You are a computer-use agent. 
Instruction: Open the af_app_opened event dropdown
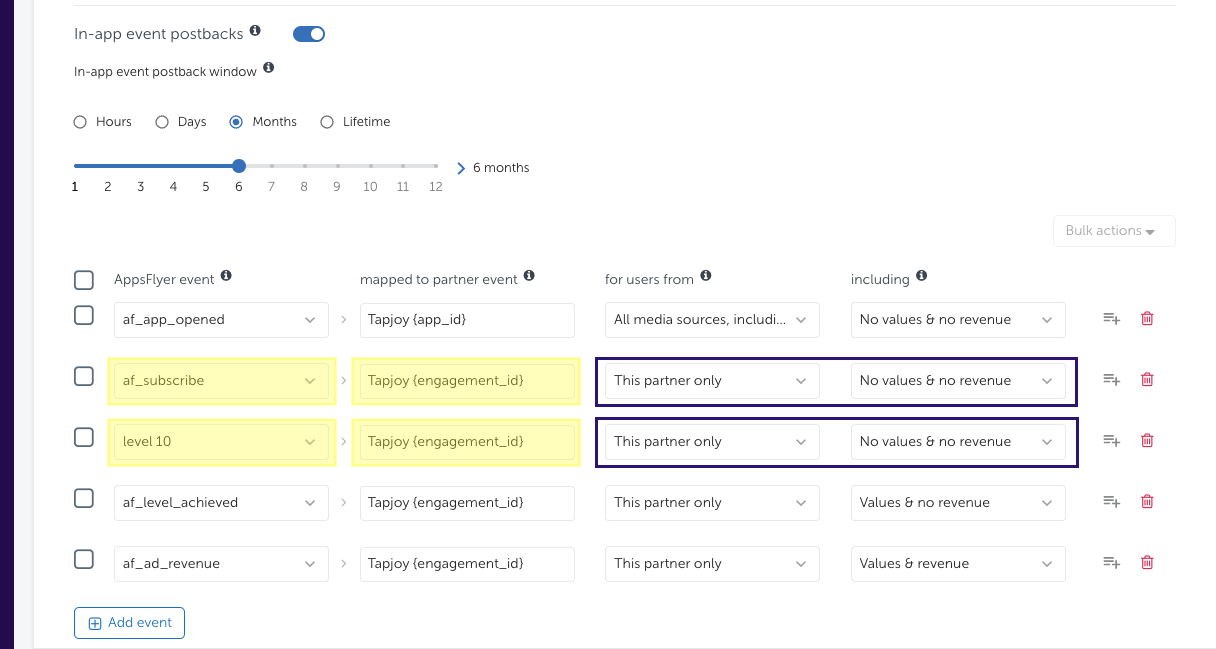(x=221, y=320)
